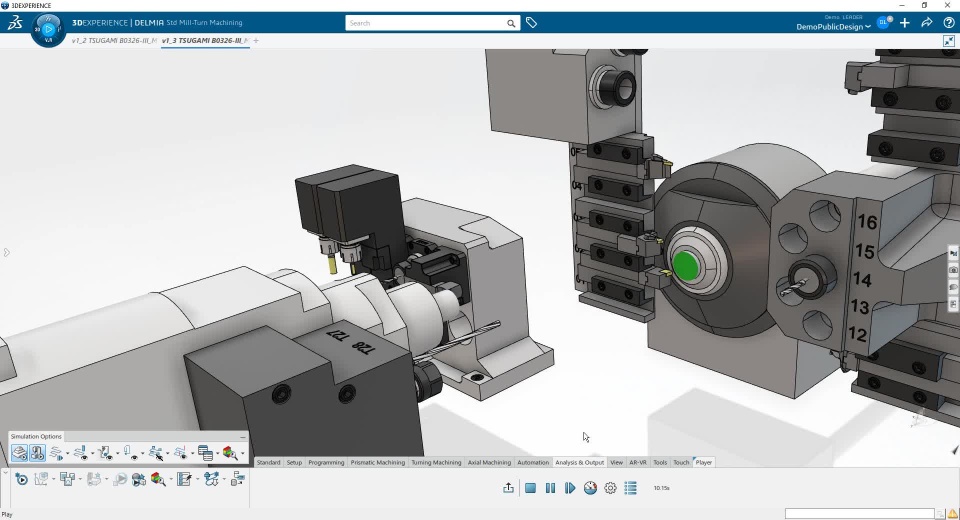Open dropdown beside stacked tables icon
The image size is (960, 520).
[x=217, y=453]
